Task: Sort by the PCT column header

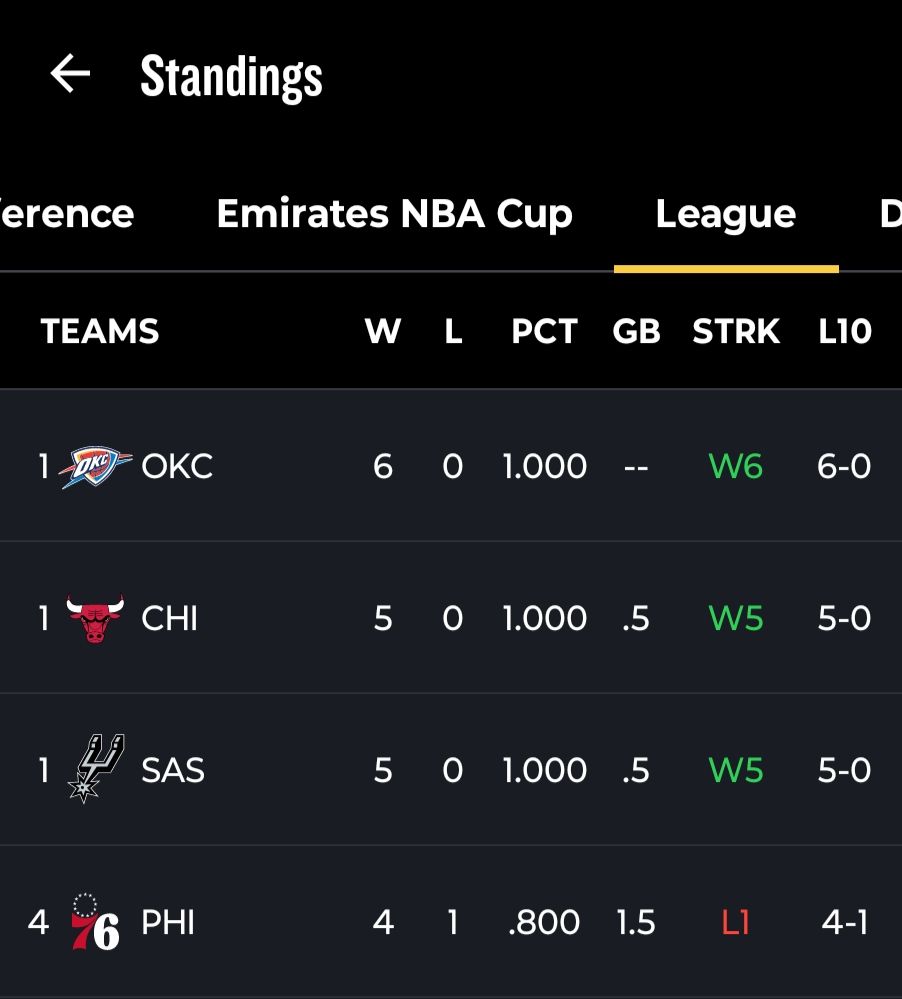Action: 544,331
